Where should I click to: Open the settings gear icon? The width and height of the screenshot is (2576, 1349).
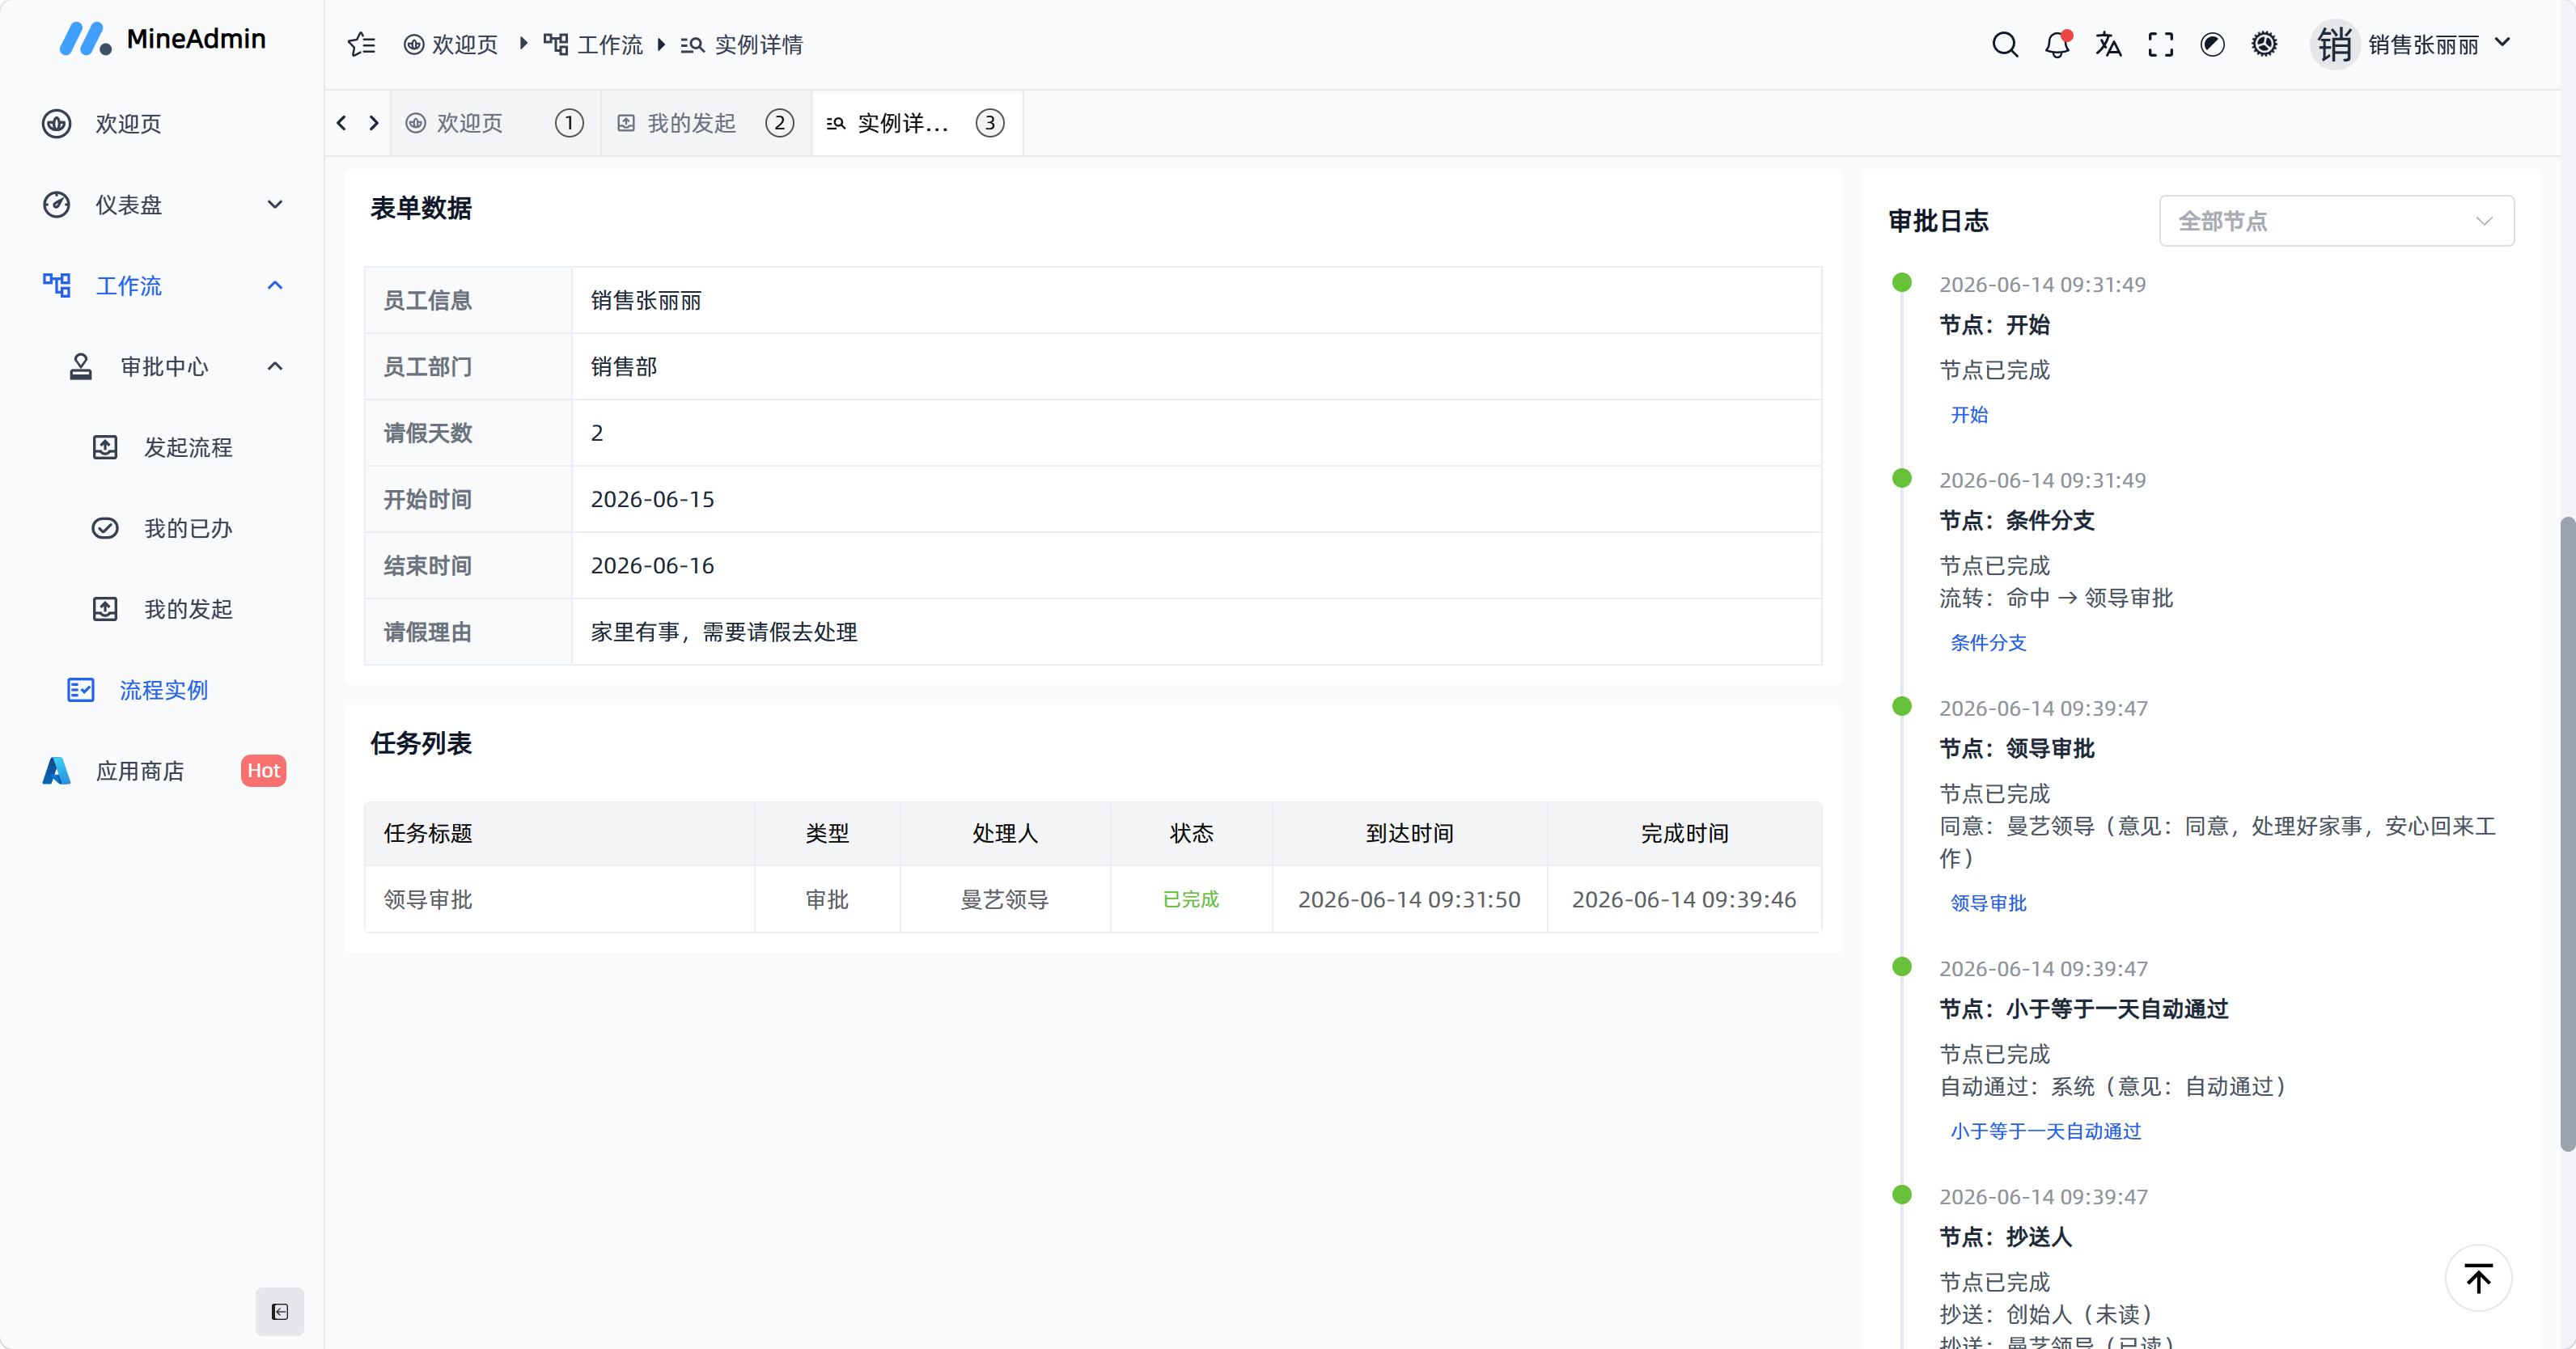(x=2264, y=44)
